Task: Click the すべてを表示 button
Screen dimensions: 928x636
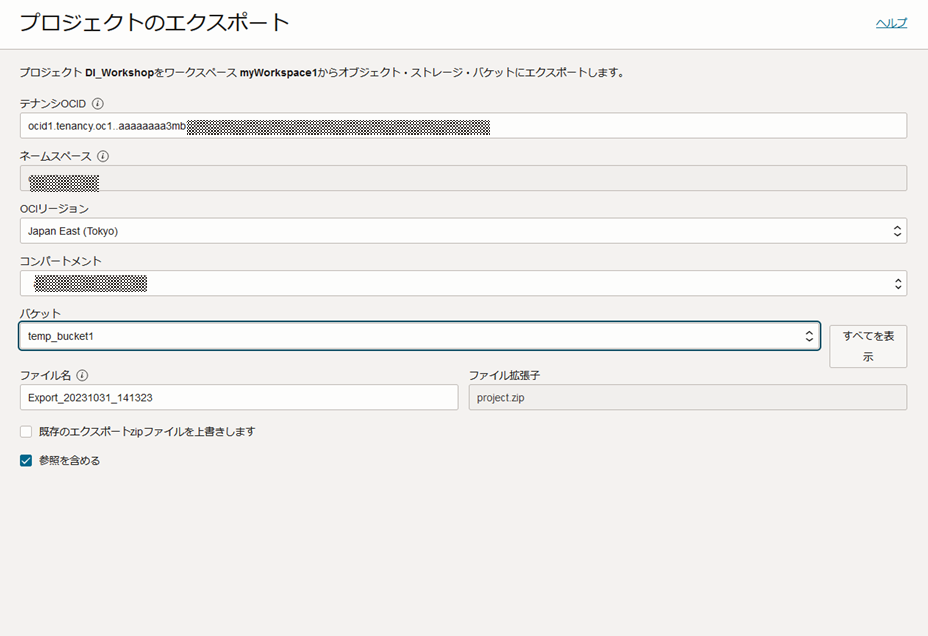Action: [868, 346]
